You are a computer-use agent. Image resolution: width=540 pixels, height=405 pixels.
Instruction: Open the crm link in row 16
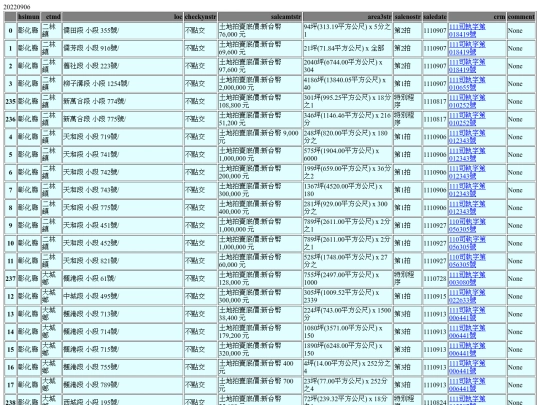pyautogui.click(x=467, y=367)
